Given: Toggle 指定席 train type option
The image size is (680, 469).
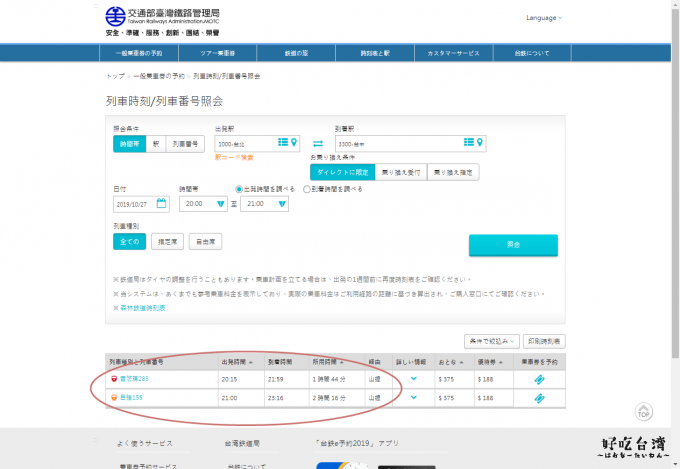Looking at the screenshot, I should pyautogui.click(x=168, y=242).
